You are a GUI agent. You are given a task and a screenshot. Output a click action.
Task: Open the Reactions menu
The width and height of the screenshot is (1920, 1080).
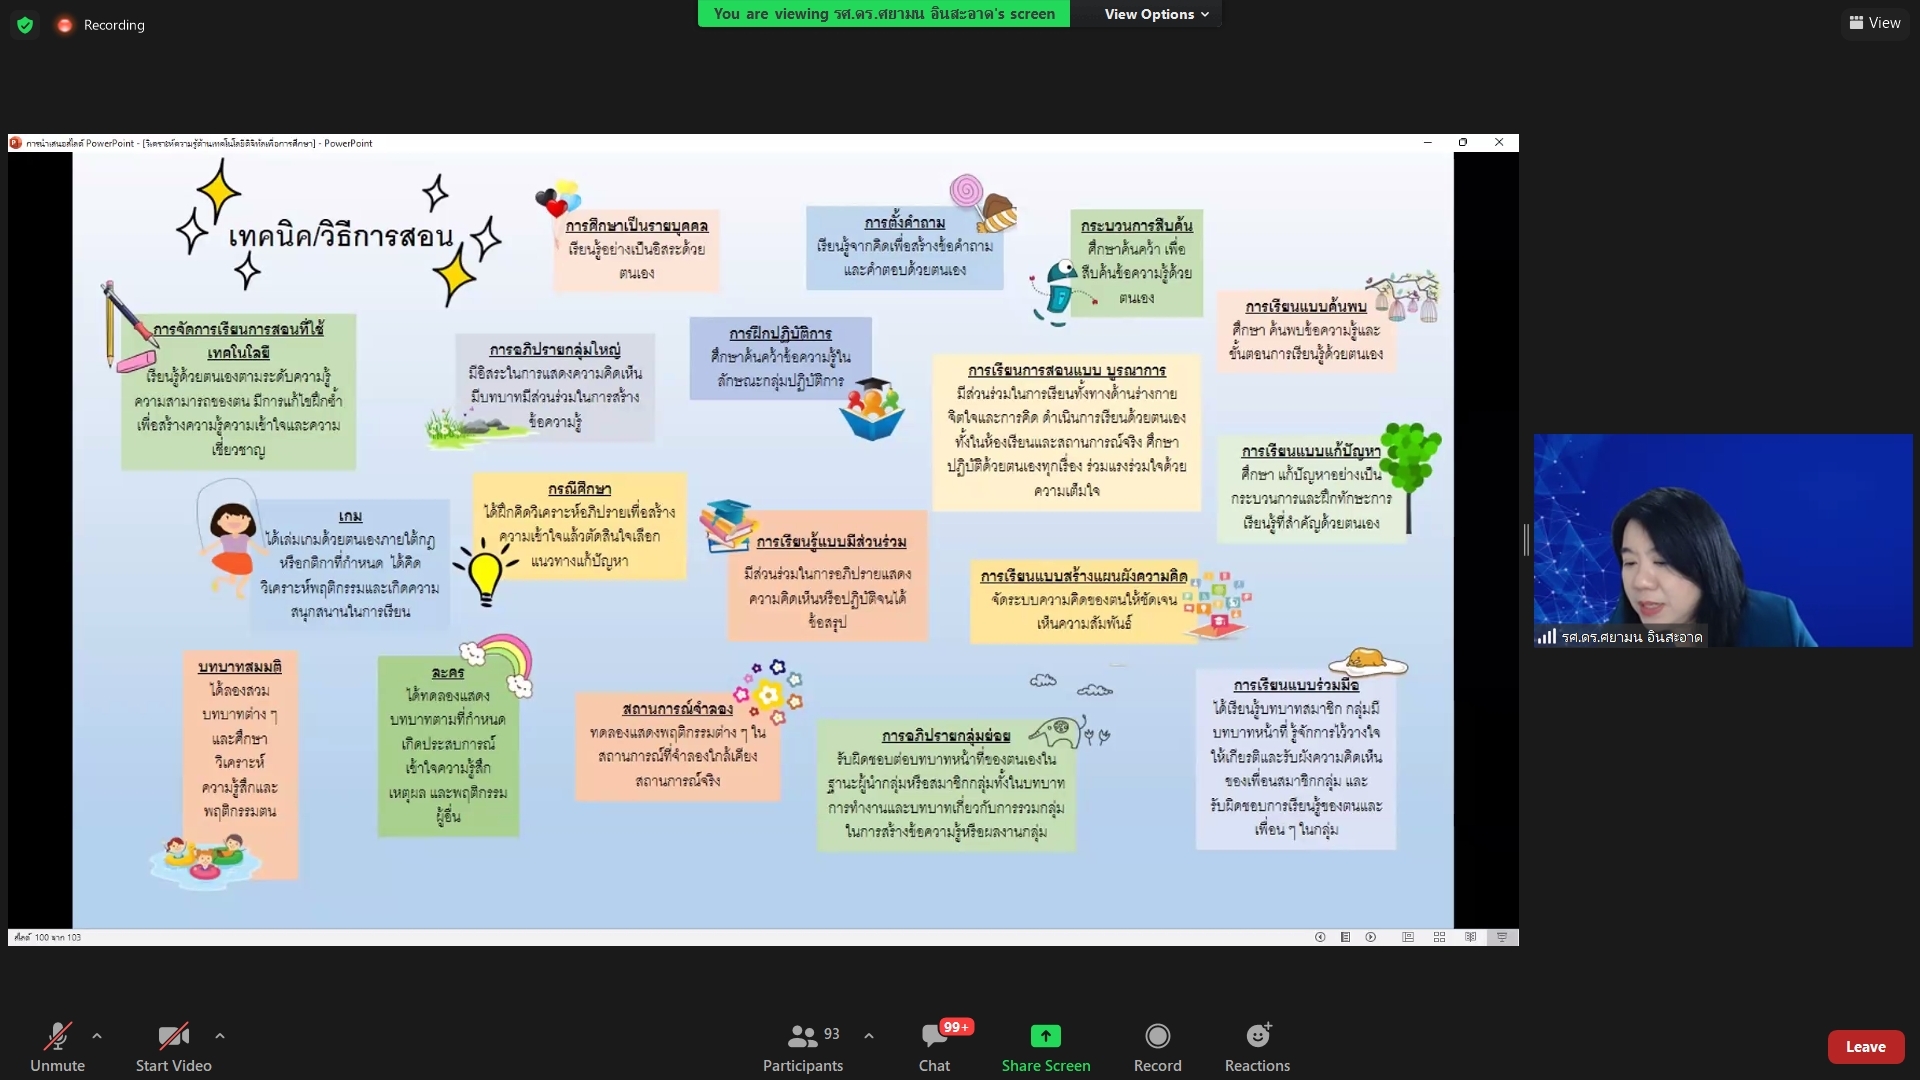[1258, 1046]
